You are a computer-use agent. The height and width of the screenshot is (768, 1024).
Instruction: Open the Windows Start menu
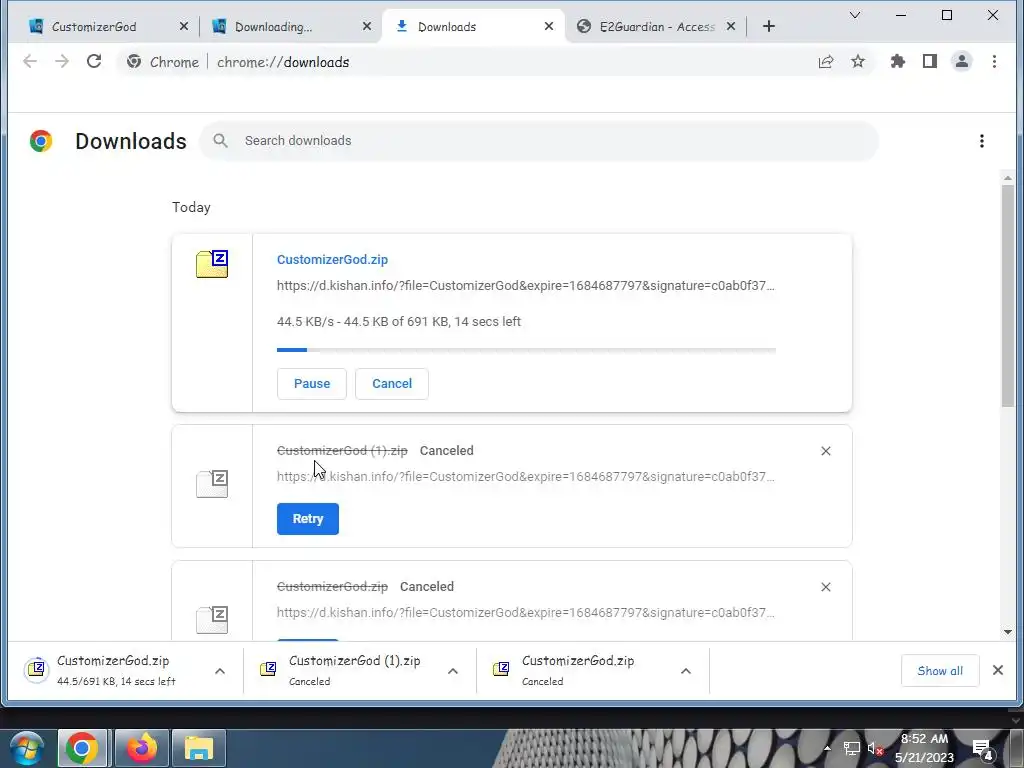pyautogui.click(x=27, y=748)
